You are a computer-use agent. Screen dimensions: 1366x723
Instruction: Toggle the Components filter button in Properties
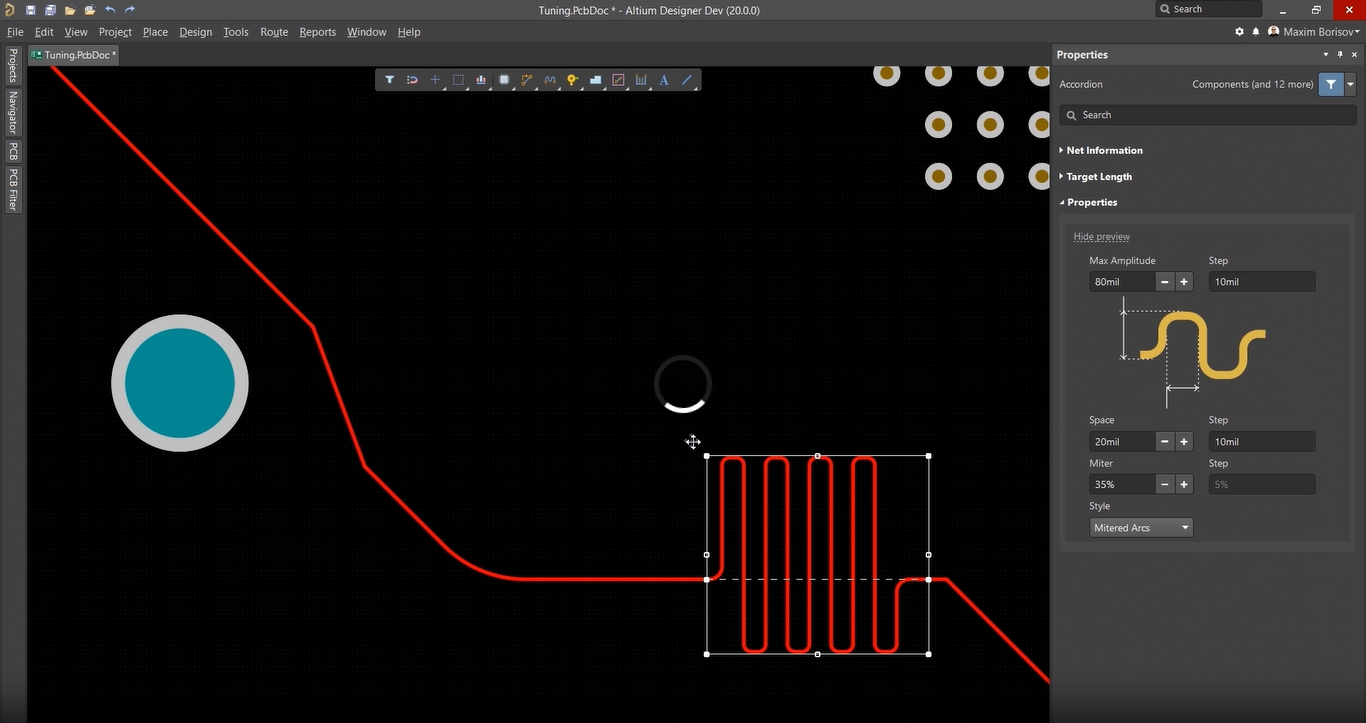click(1331, 84)
